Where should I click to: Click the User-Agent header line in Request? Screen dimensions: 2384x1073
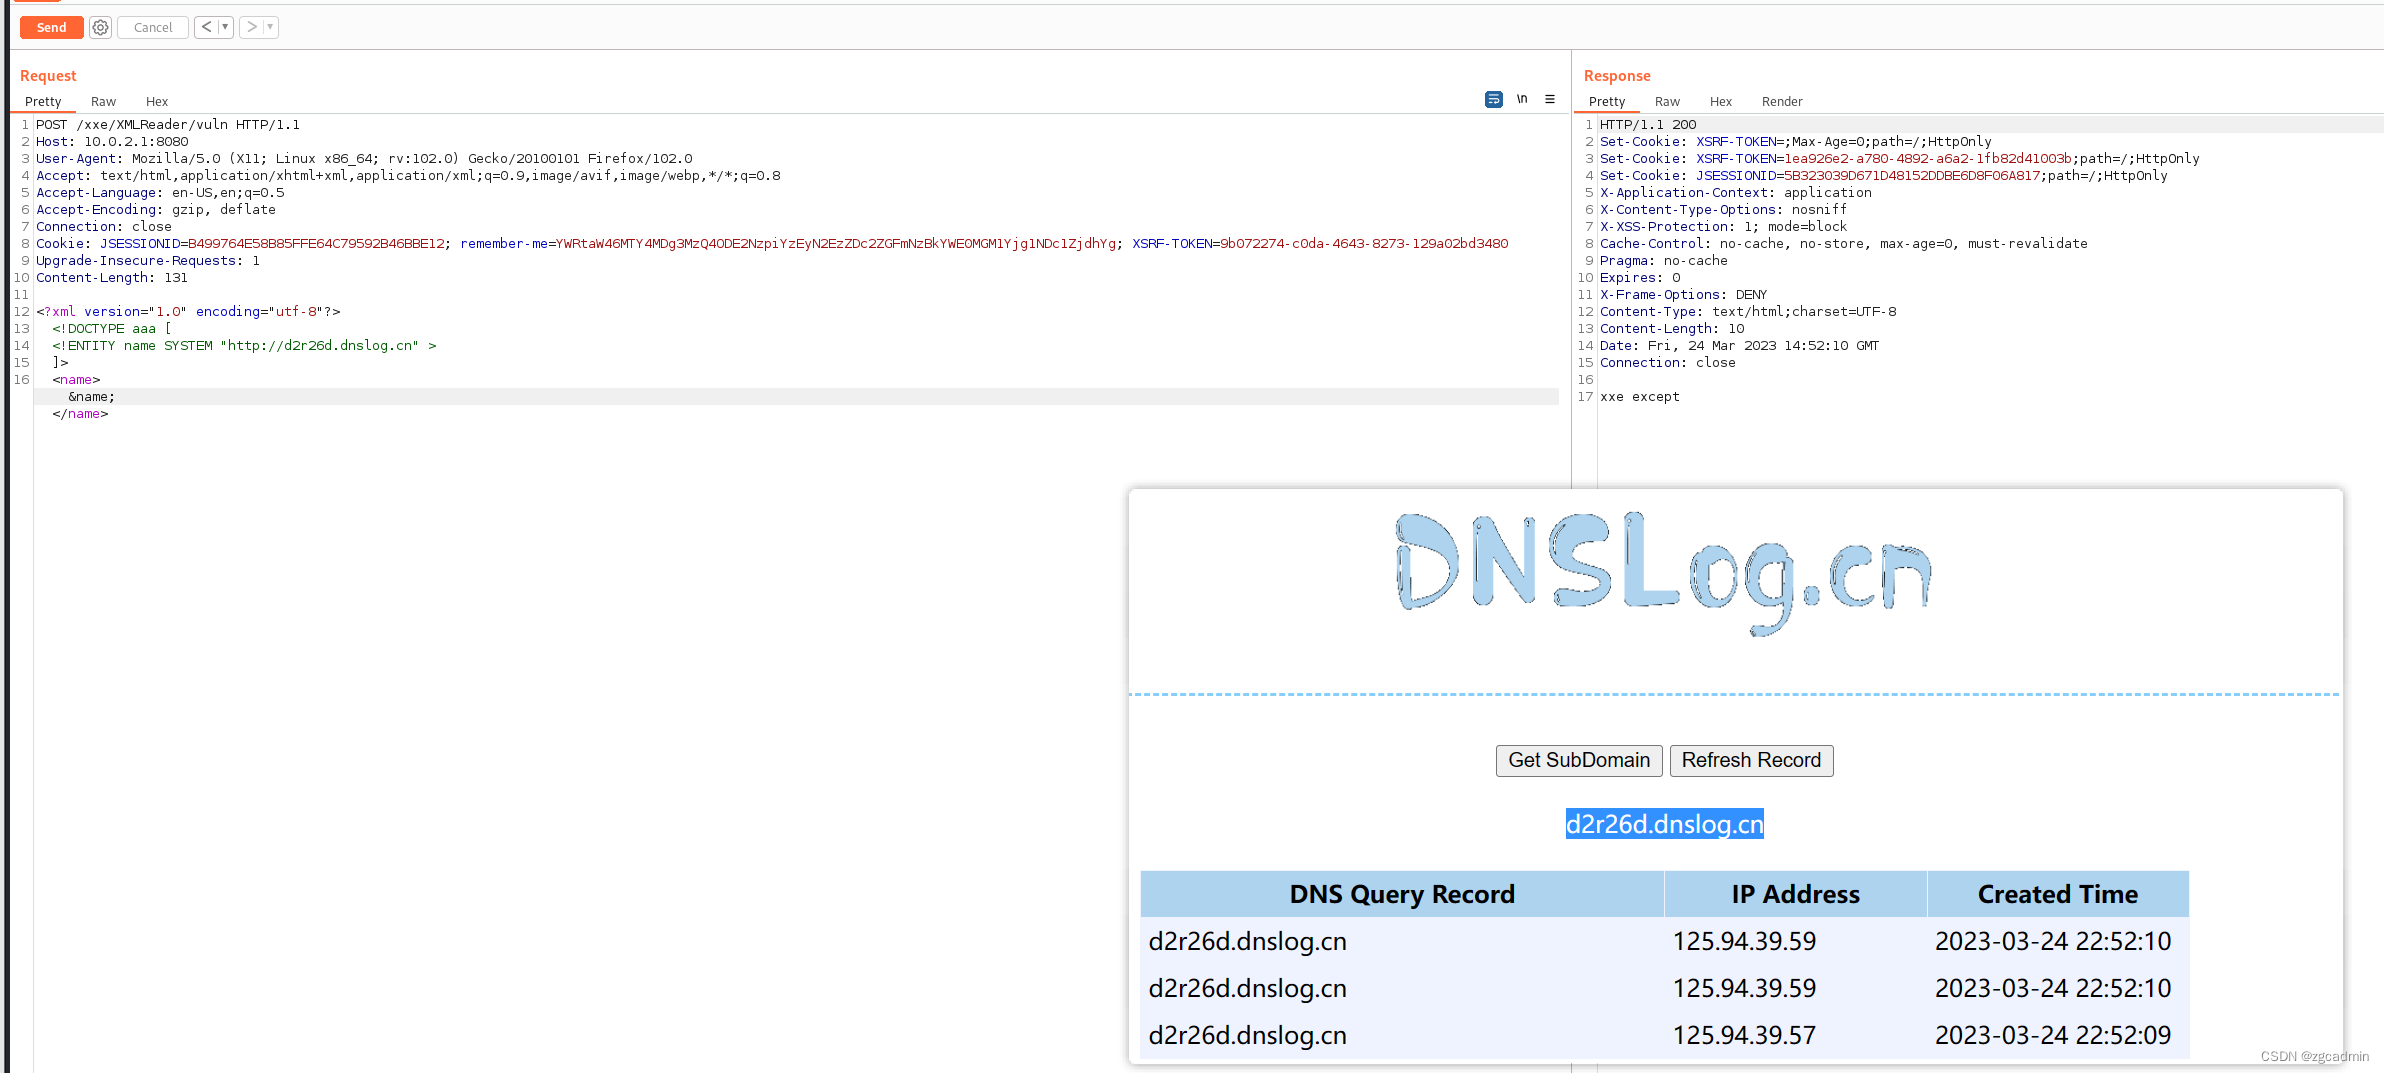pos(364,159)
